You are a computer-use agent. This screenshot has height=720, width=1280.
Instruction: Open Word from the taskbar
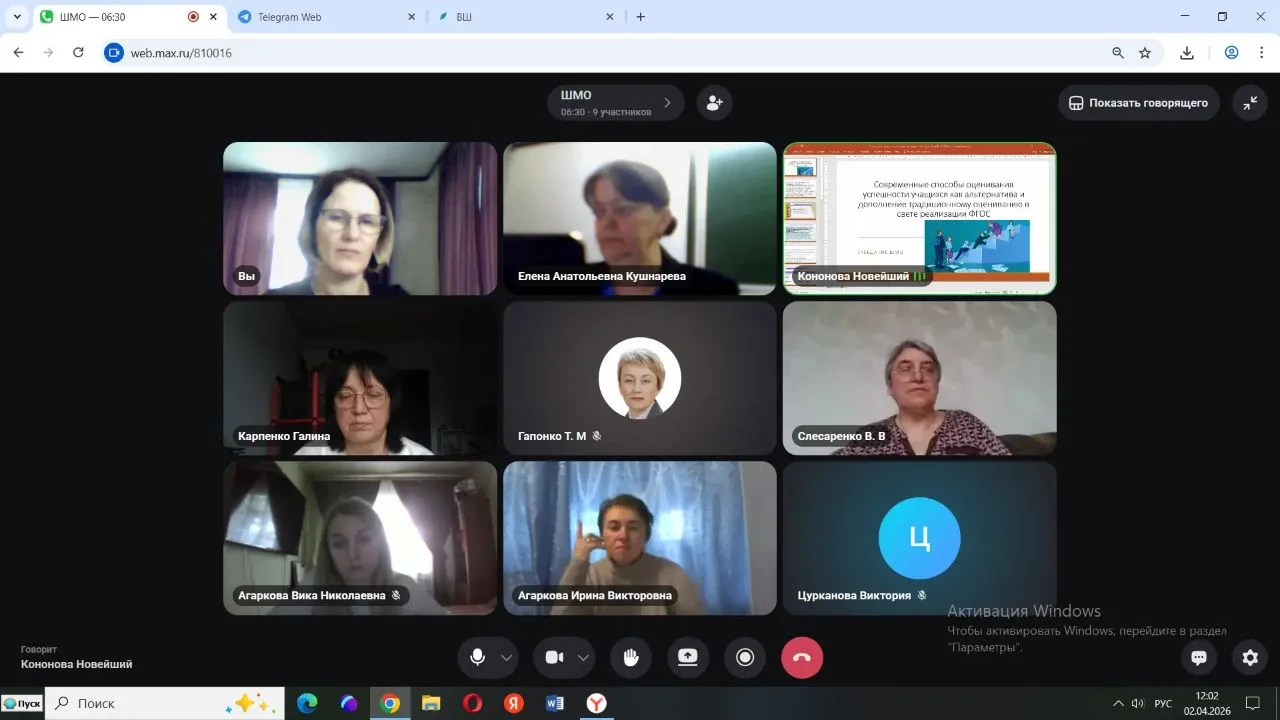point(555,703)
